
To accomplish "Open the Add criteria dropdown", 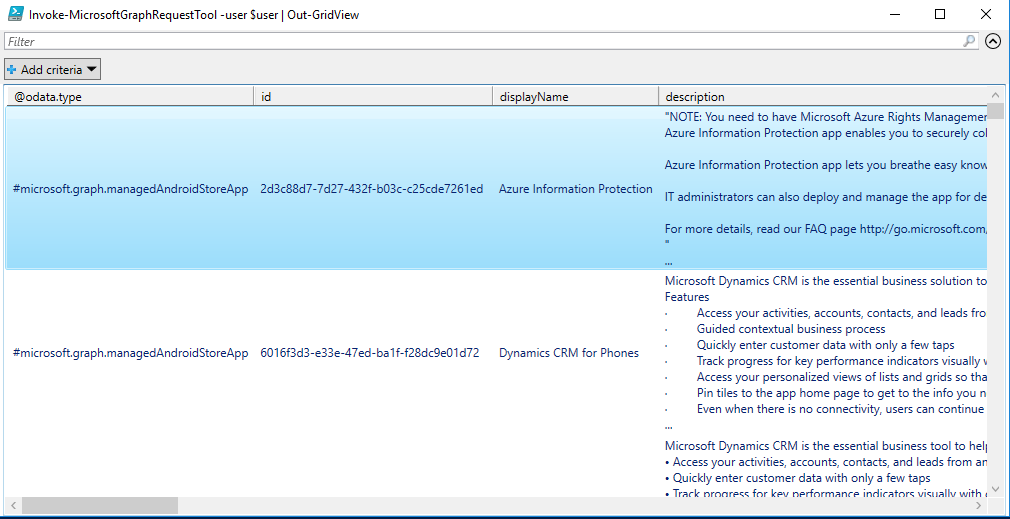I will (52, 69).
